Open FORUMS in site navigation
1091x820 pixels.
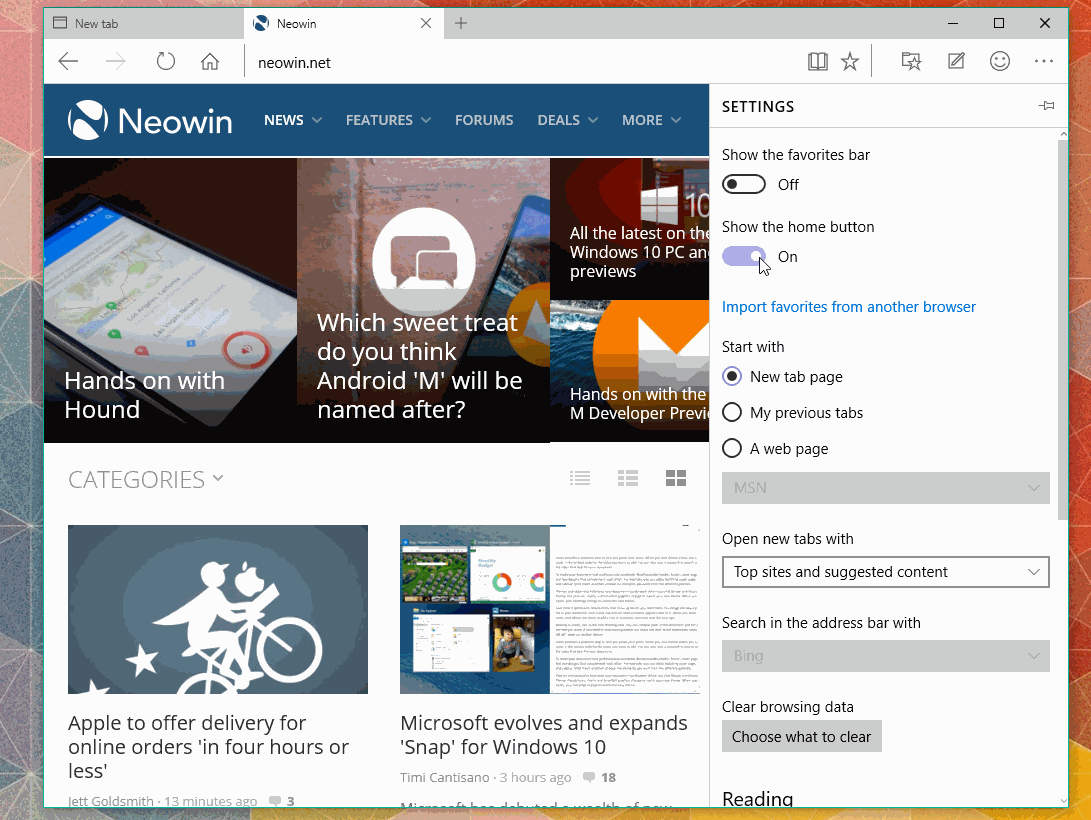coord(484,120)
